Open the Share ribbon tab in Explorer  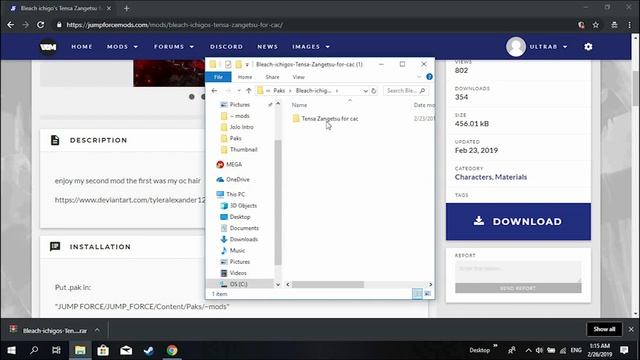[272, 77]
